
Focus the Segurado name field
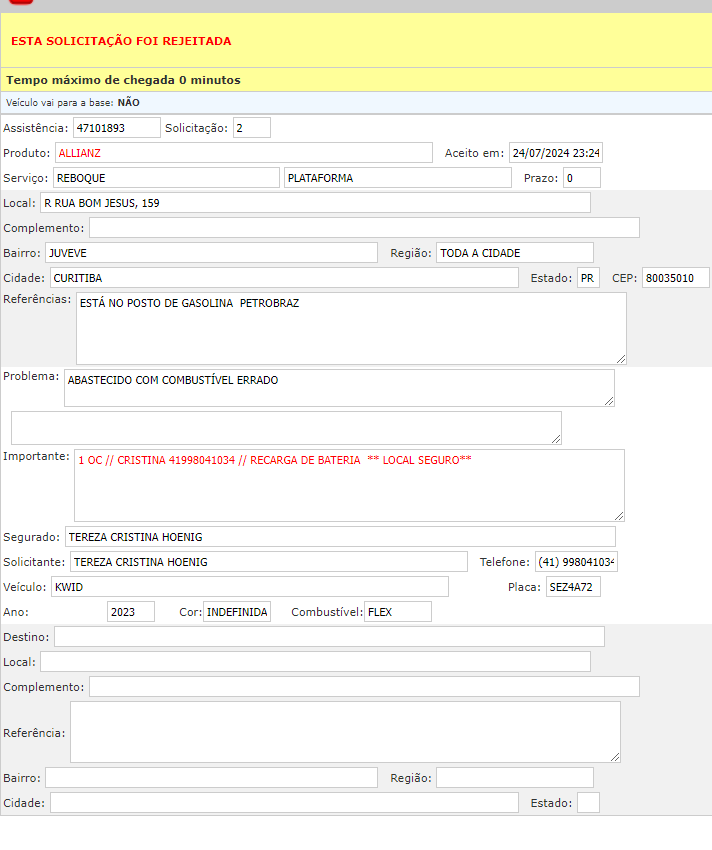pyautogui.click(x=340, y=537)
